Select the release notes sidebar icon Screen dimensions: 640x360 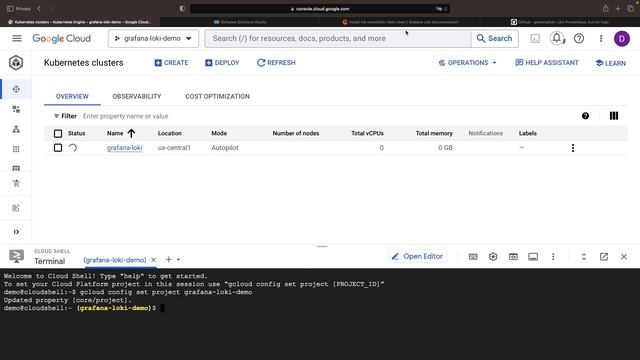16,208
